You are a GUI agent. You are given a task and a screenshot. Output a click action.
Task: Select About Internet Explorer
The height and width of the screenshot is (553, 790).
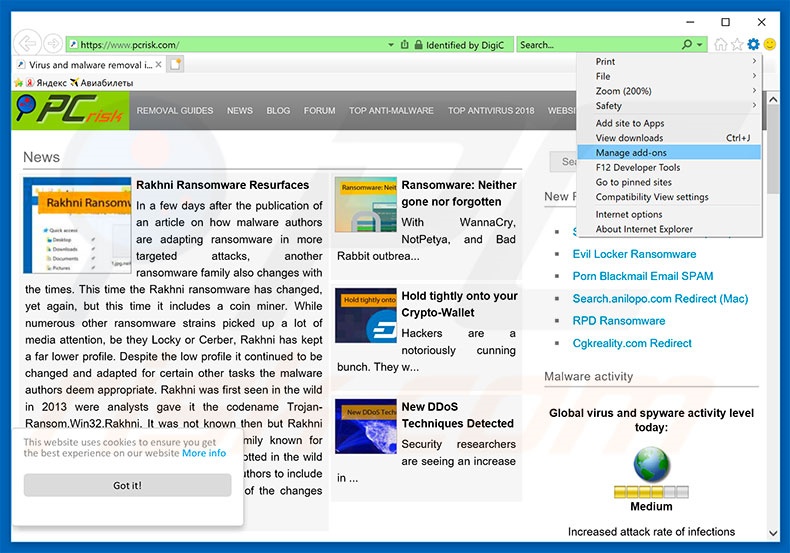(x=670, y=229)
